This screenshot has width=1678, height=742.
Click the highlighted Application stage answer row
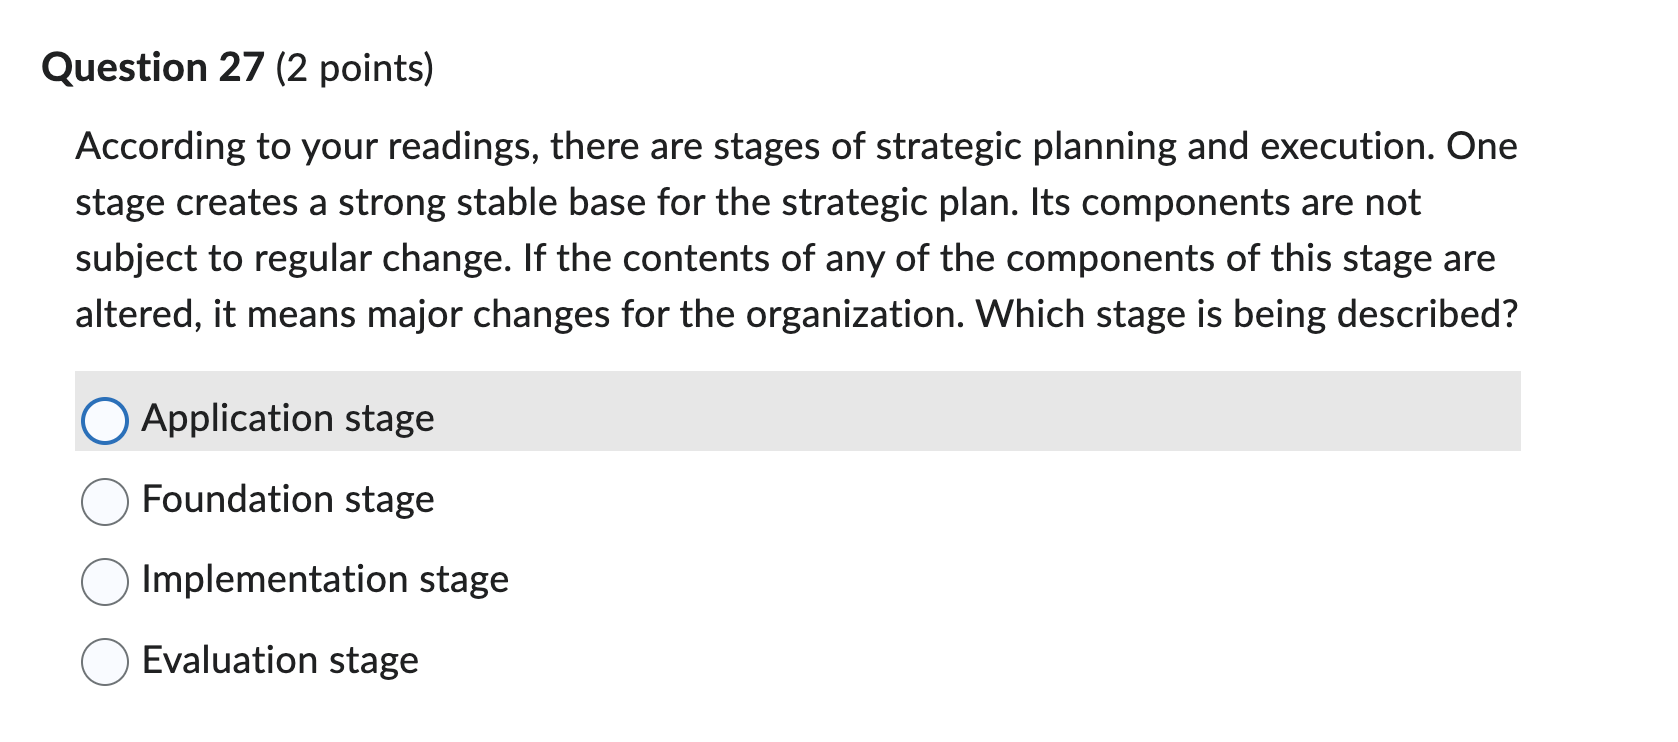[x=800, y=415]
